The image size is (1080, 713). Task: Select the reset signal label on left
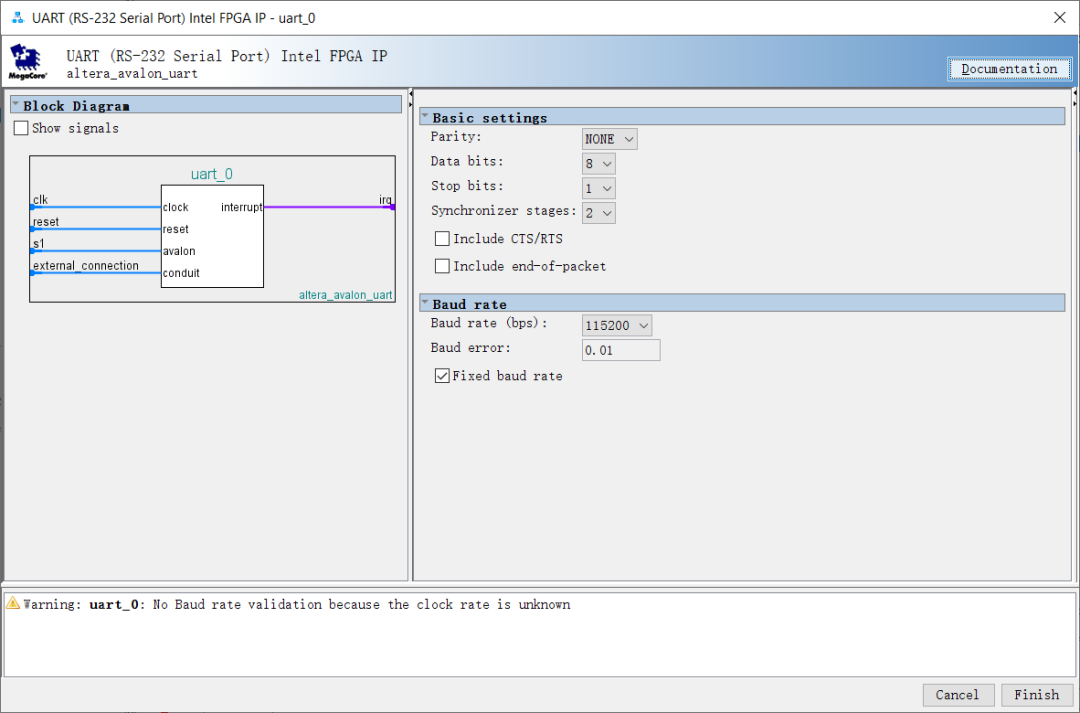(46, 222)
